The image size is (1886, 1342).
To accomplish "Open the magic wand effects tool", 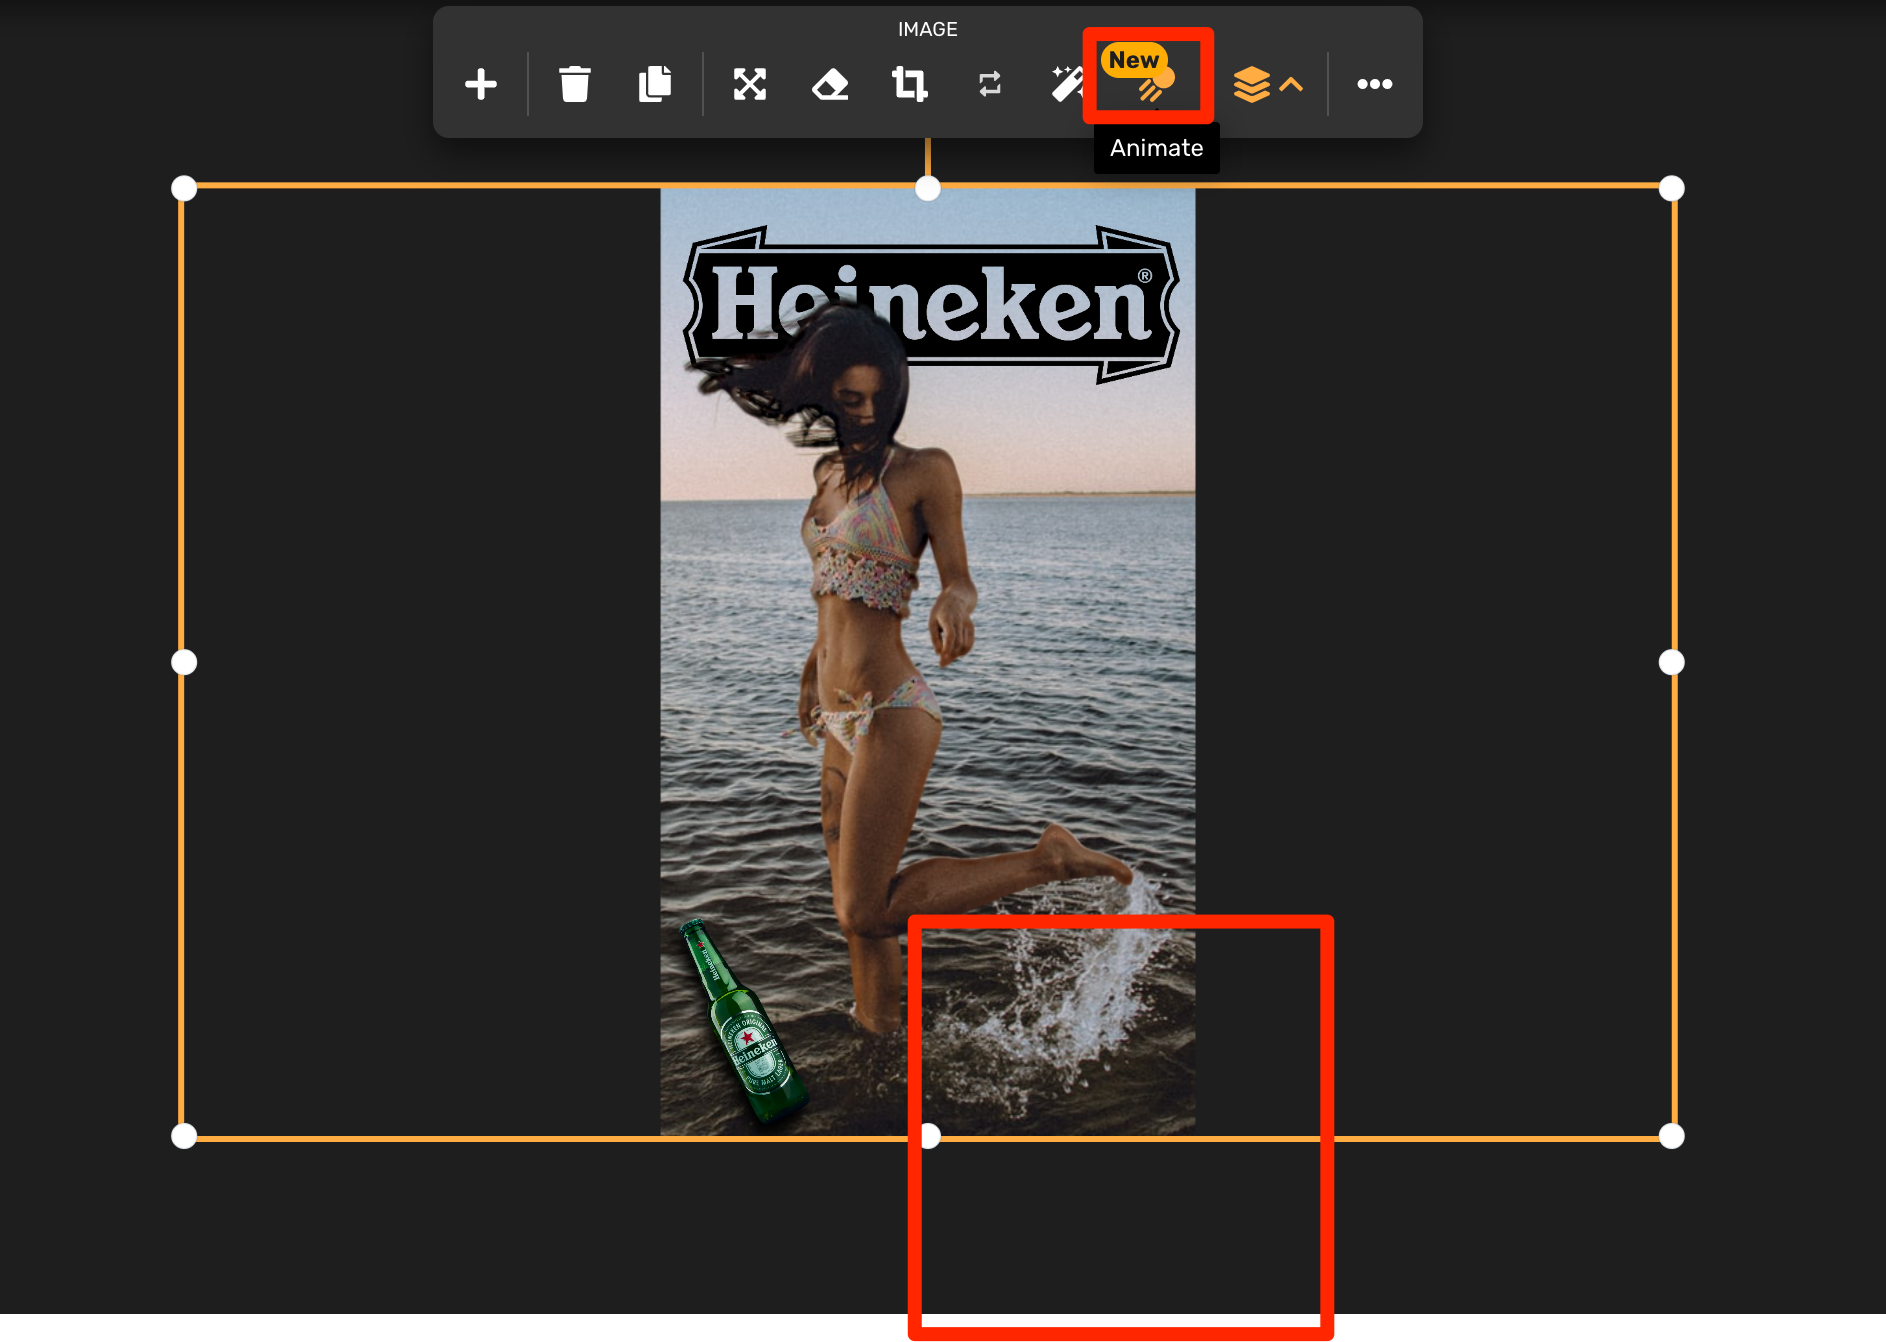I will tap(1067, 84).
